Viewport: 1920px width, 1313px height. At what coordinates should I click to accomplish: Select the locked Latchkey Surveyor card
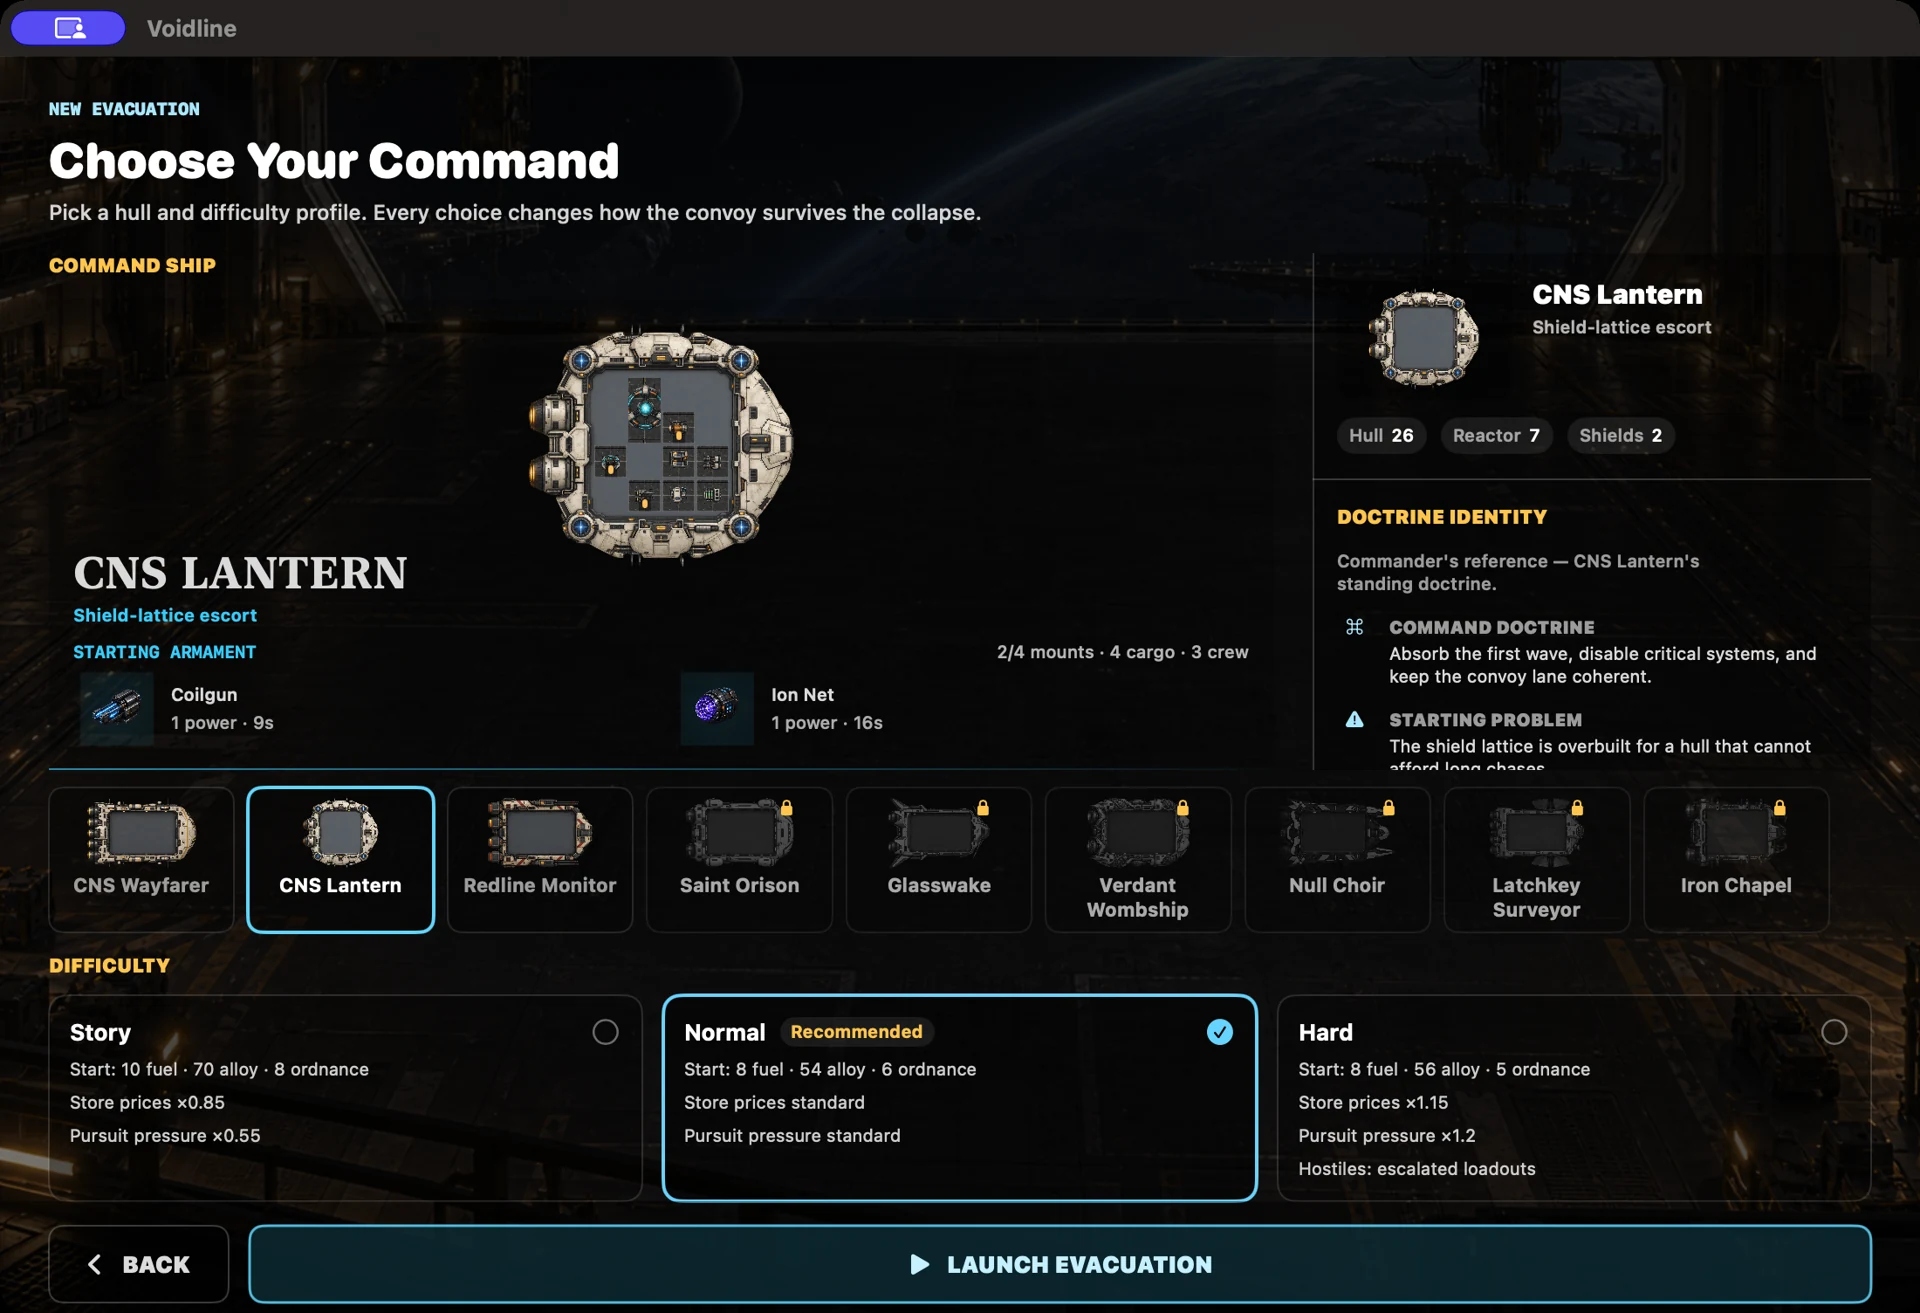(1537, 859)
